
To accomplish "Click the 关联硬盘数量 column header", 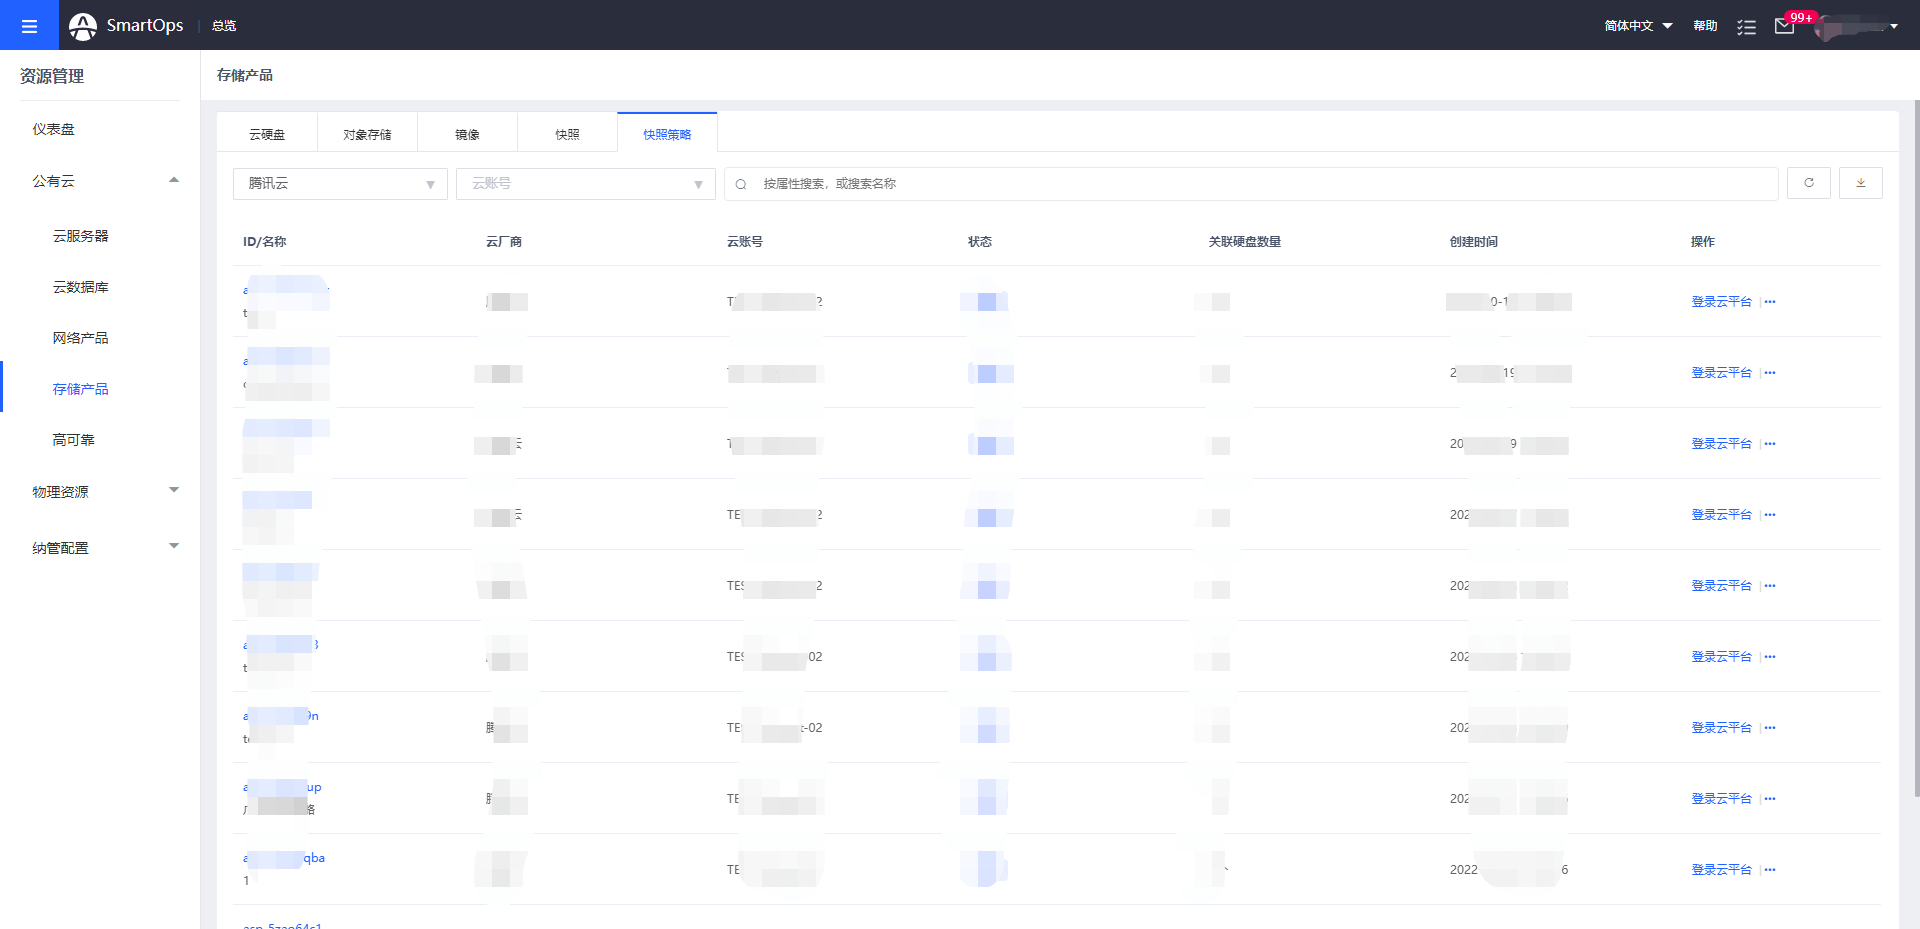I will [1245, 242].
